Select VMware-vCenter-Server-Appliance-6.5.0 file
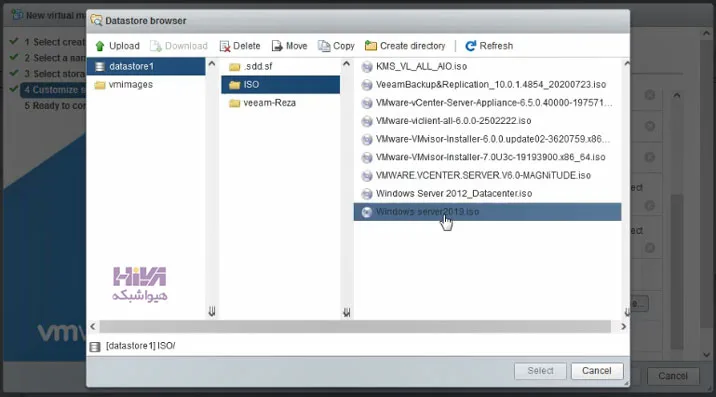 coord(487,103)
